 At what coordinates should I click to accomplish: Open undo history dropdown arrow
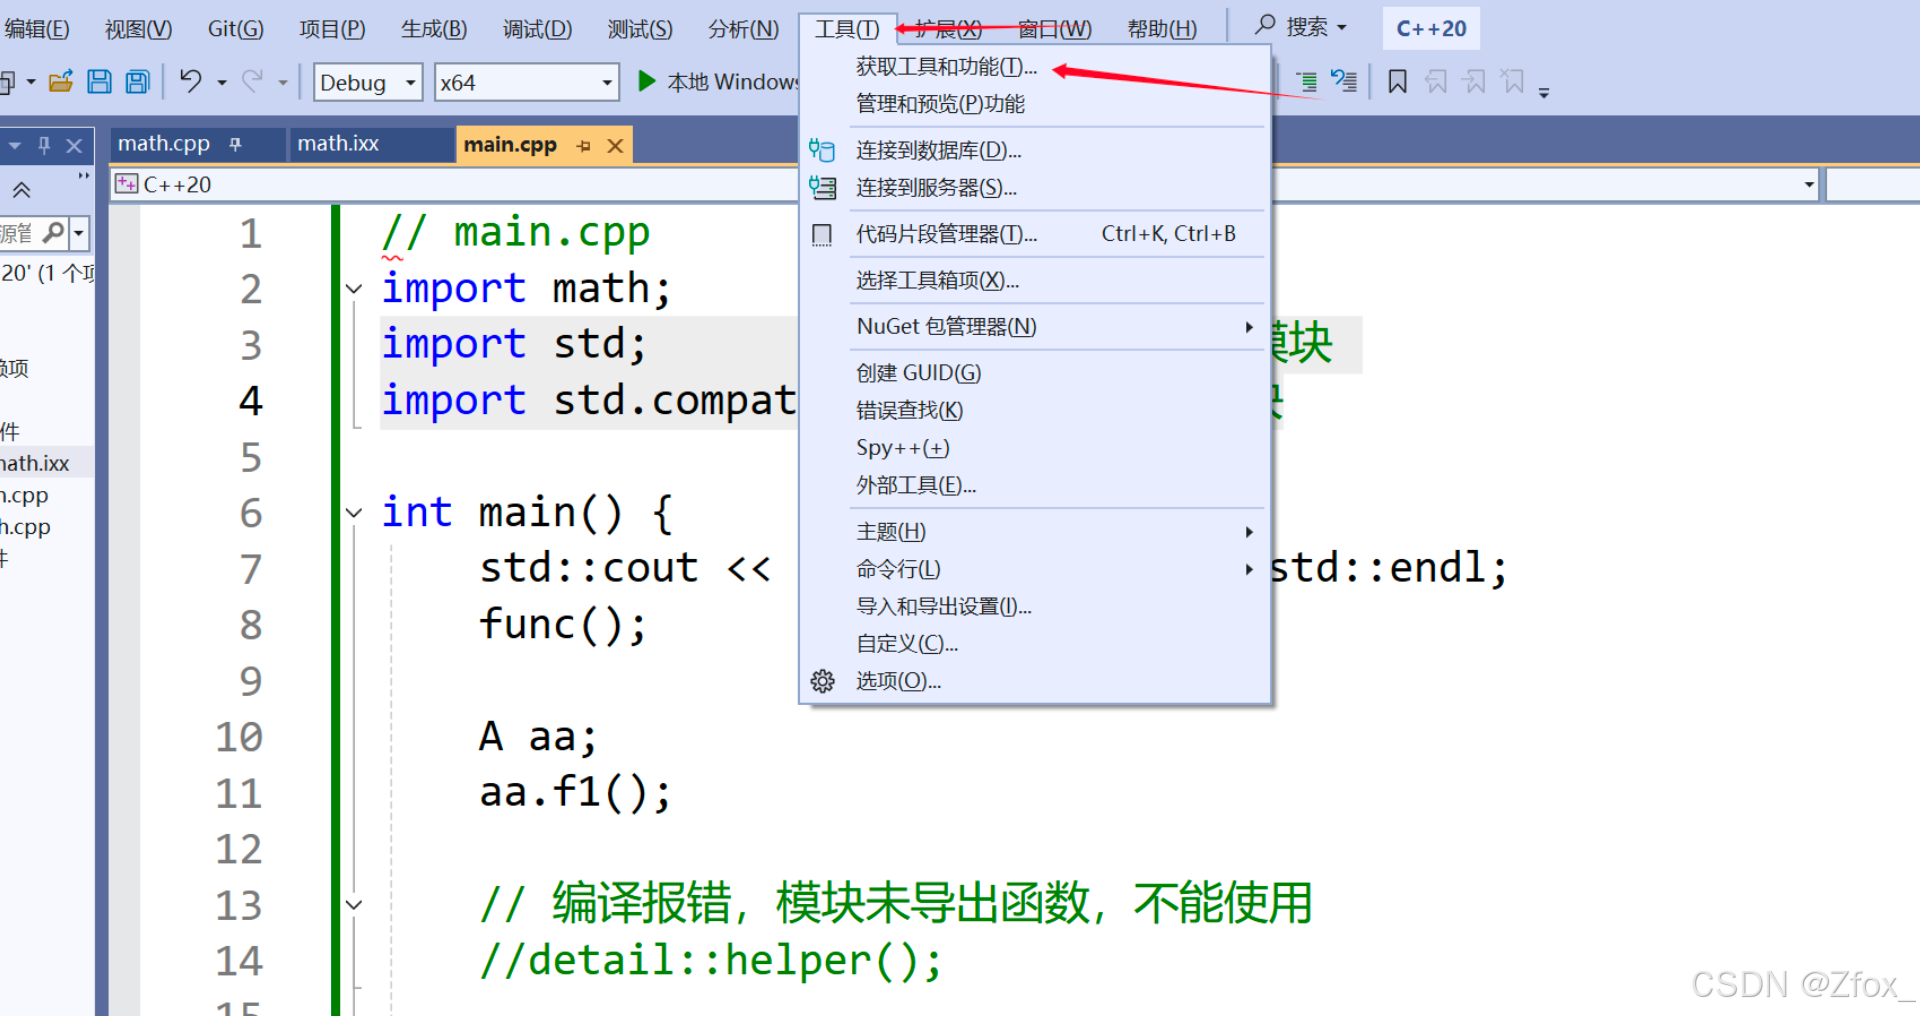click(222, 82)
